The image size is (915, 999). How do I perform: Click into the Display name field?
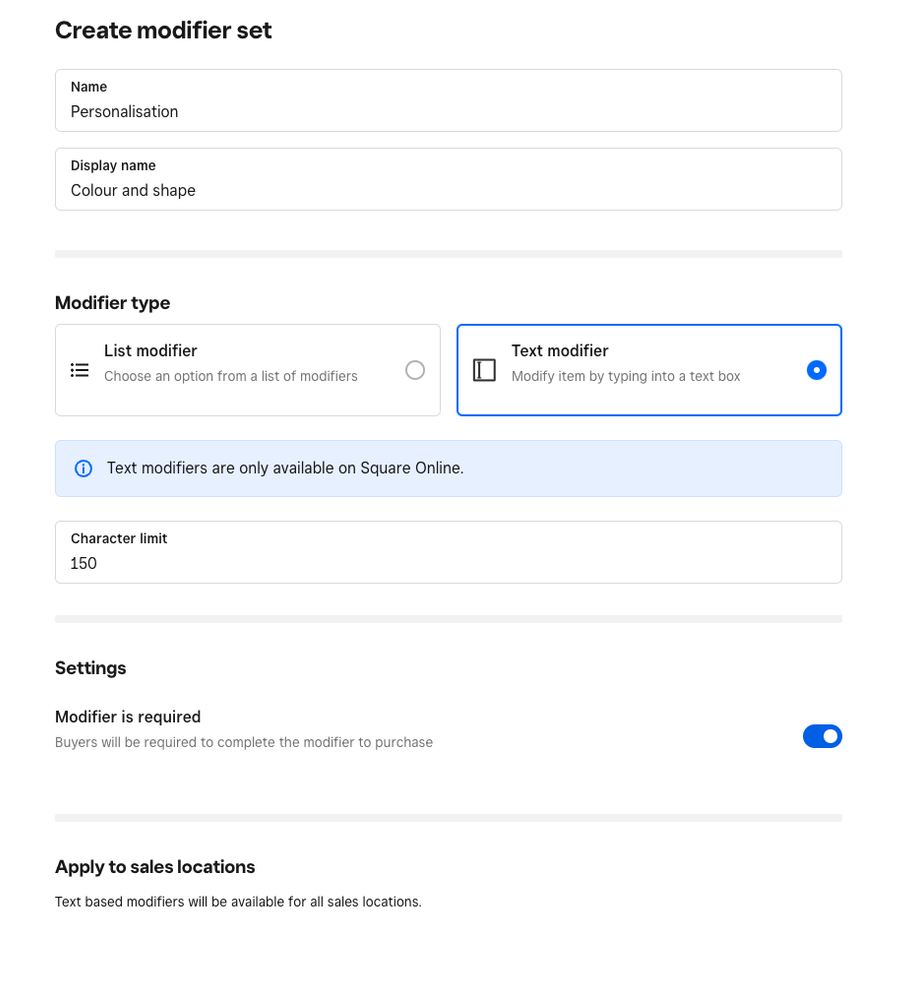pyautogui.click(x=448, y=190)
